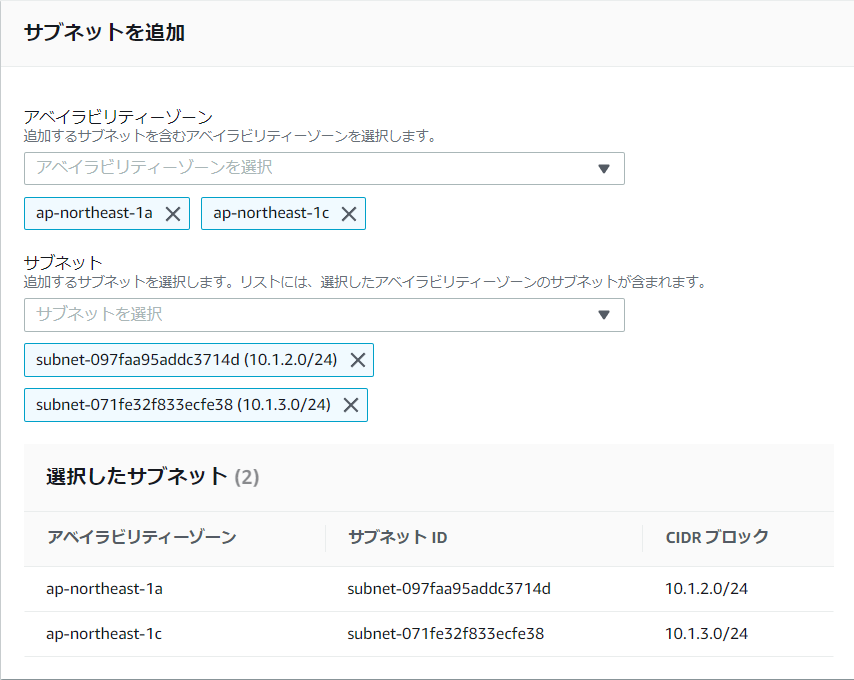Click the ap-northeast-1a tag label
Screen dimensions: 854x680
pos(94,213)
